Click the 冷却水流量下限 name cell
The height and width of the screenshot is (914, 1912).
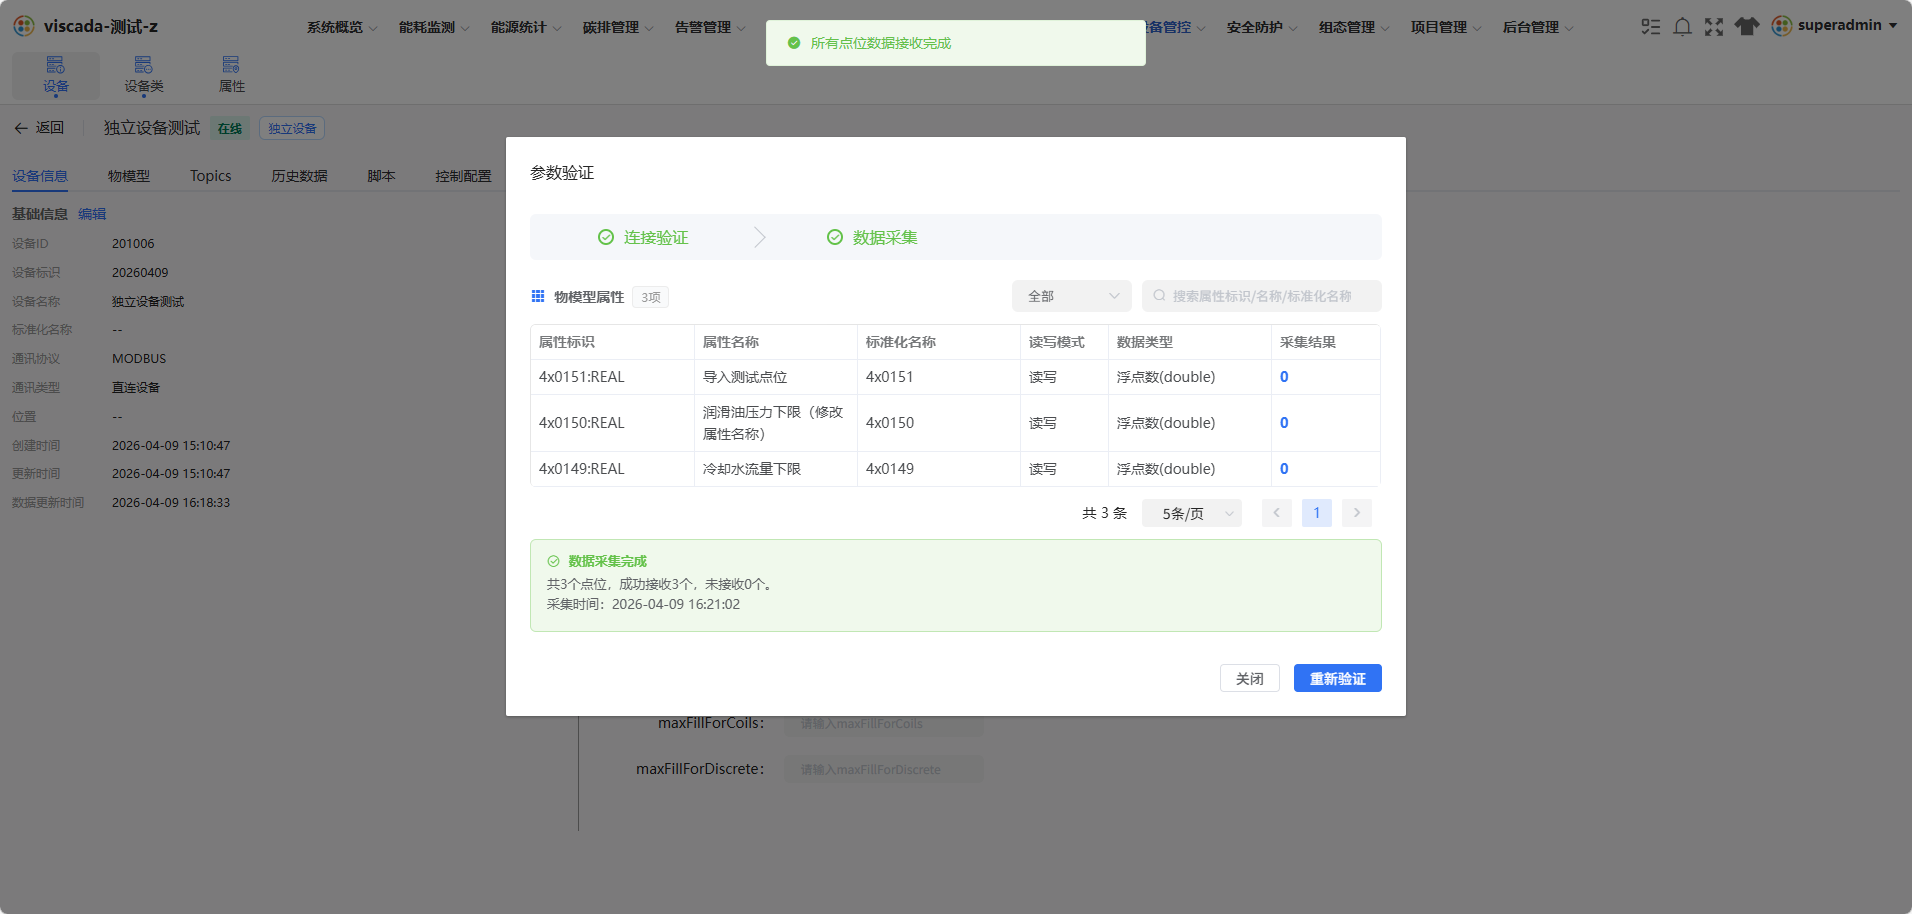(x=776, y=469)
